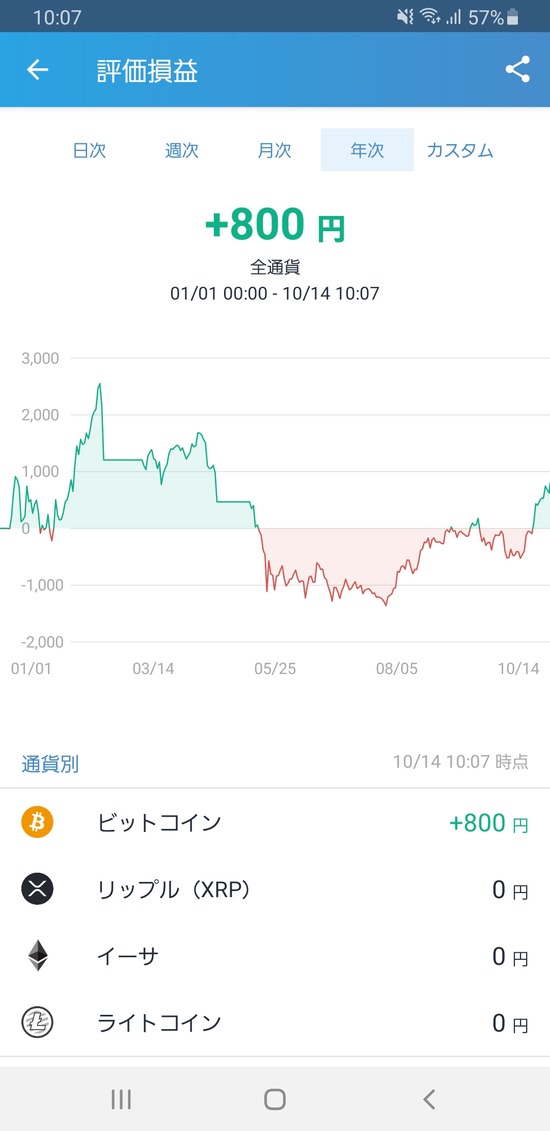Switch to the 月次 monthly tab
The width and height of the screenshot is (550, 1131).
(275, 150)
